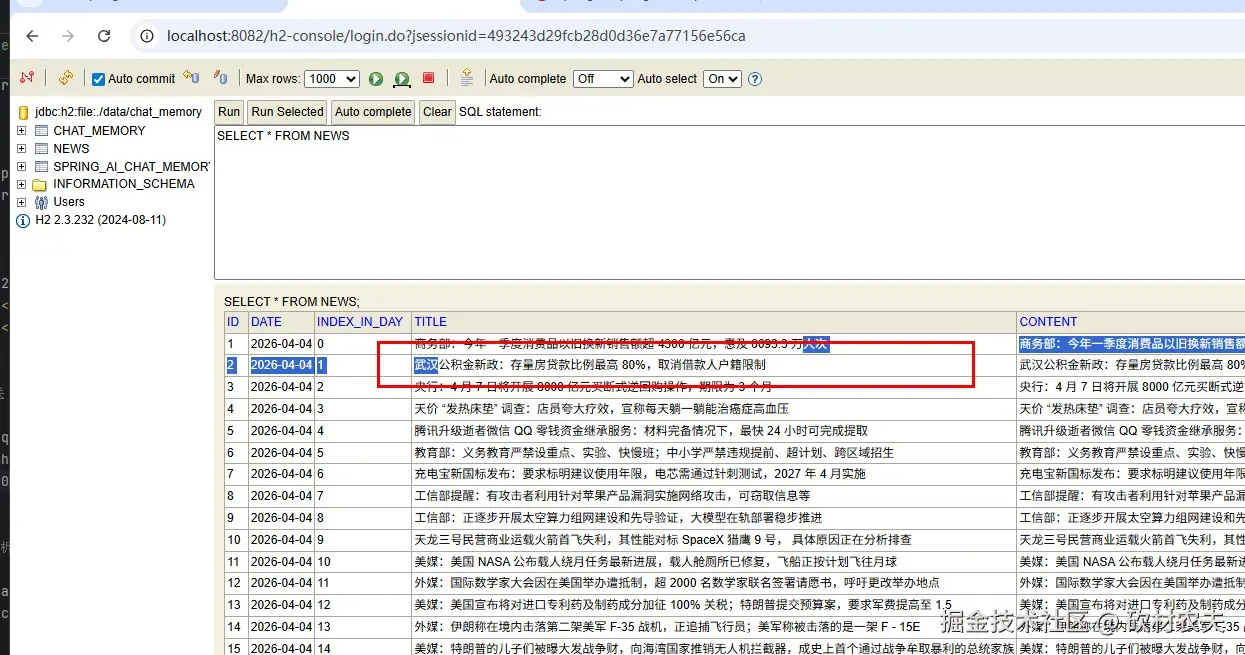Click the Command history icon
The image size is (1245, 655).
[467, 78]
